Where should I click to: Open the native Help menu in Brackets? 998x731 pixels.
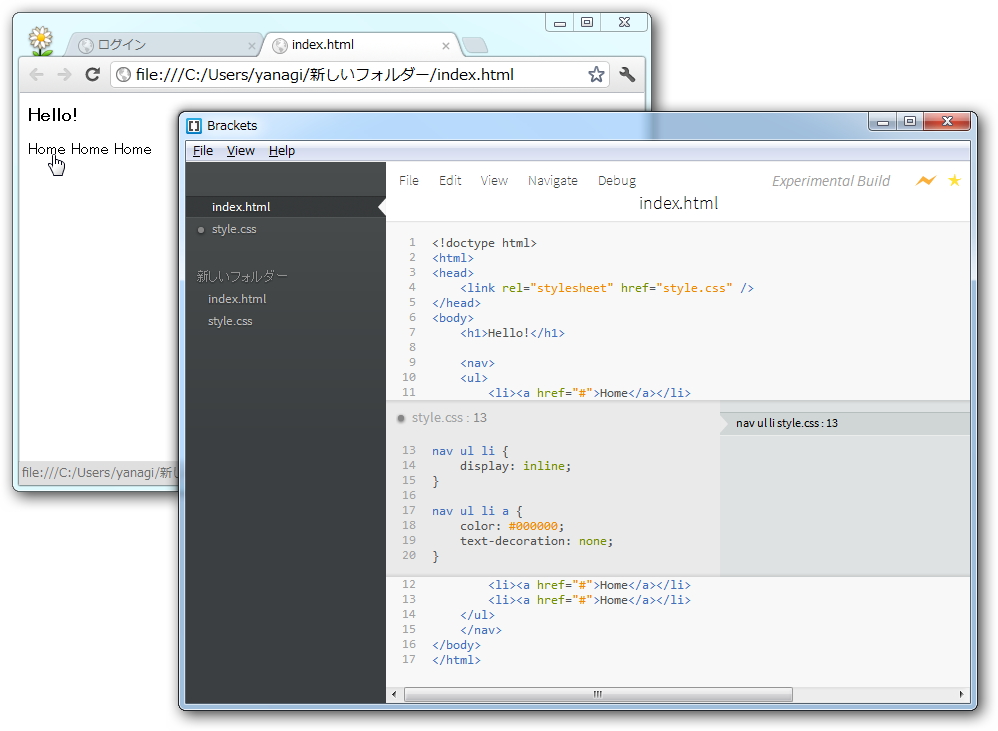pyautogui.click(x=282, y=151)
